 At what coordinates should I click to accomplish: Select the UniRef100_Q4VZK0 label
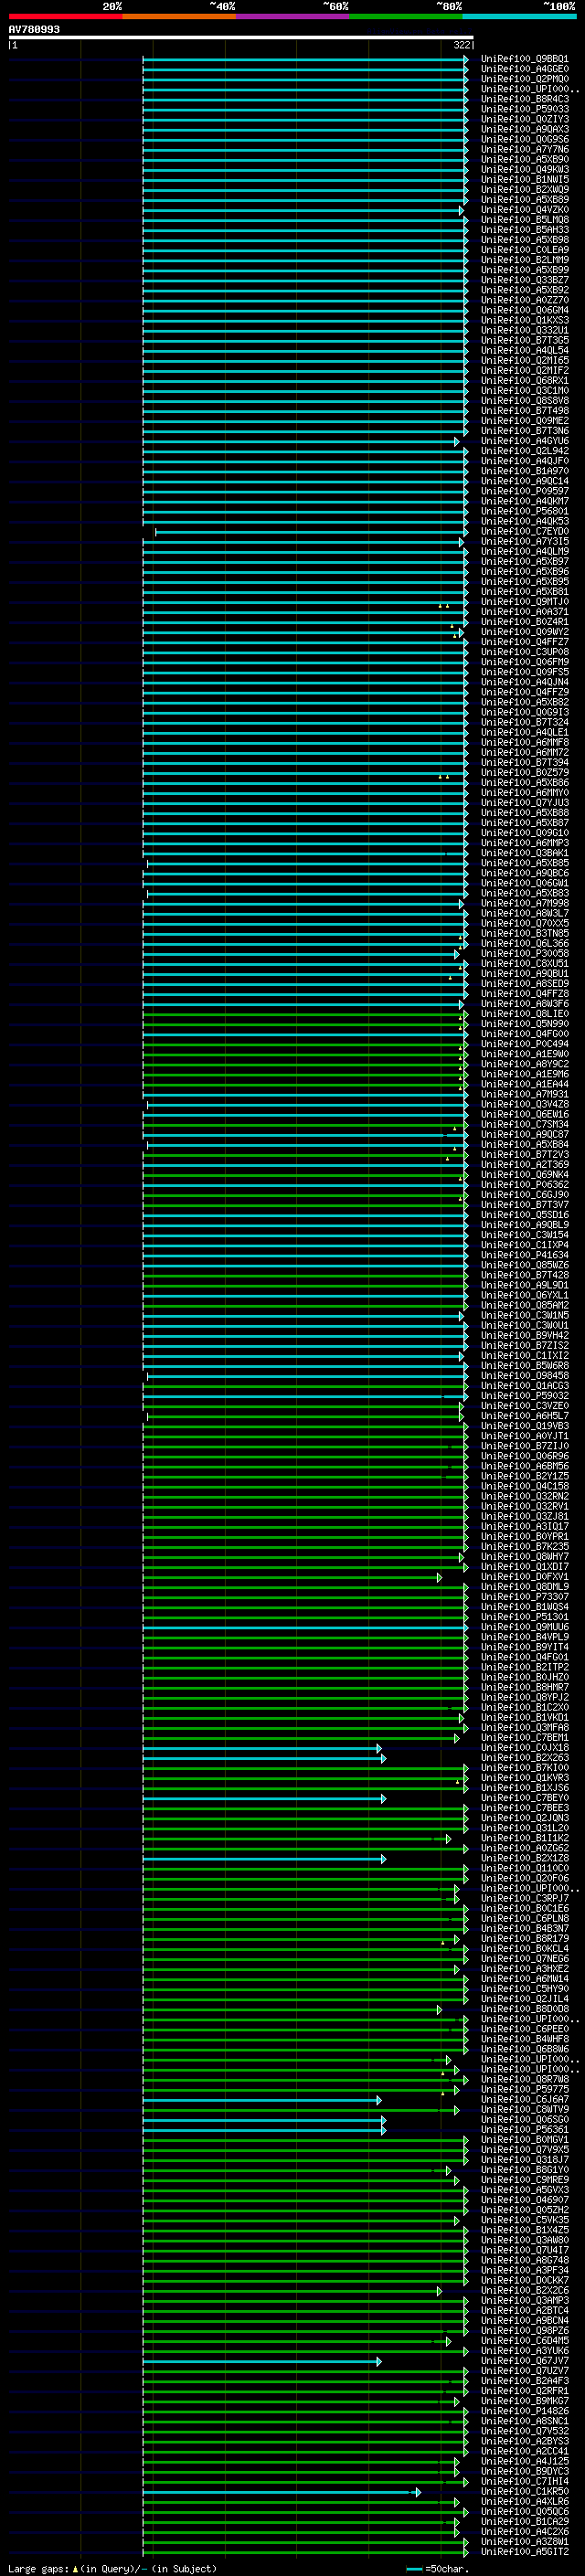point(525,209)
